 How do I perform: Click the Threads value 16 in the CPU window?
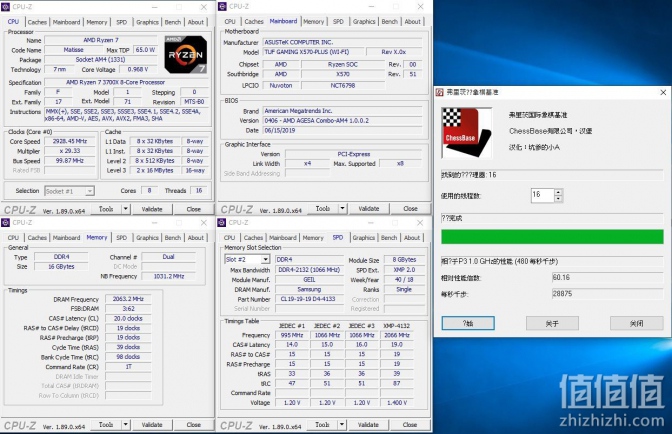click(198, 191)
